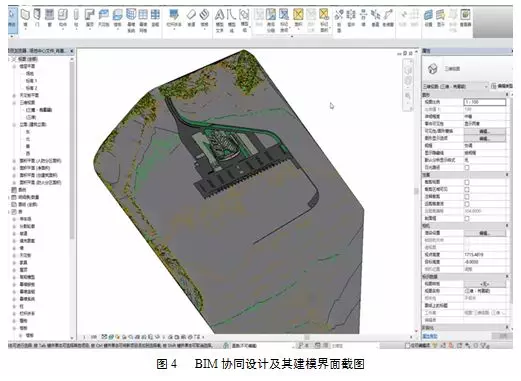521x381 pixels.
Task: Enable the Section Box (剖面框) checkbox
Action: pyautogui.click(x=467, y=218)
